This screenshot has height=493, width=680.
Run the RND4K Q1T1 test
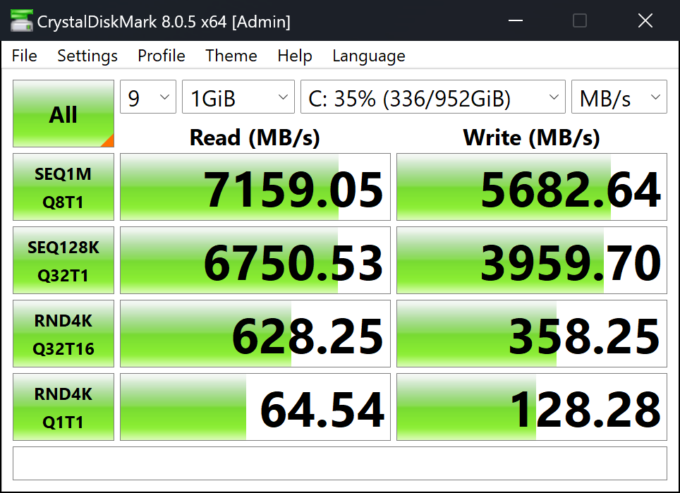[x=63, y=407]
